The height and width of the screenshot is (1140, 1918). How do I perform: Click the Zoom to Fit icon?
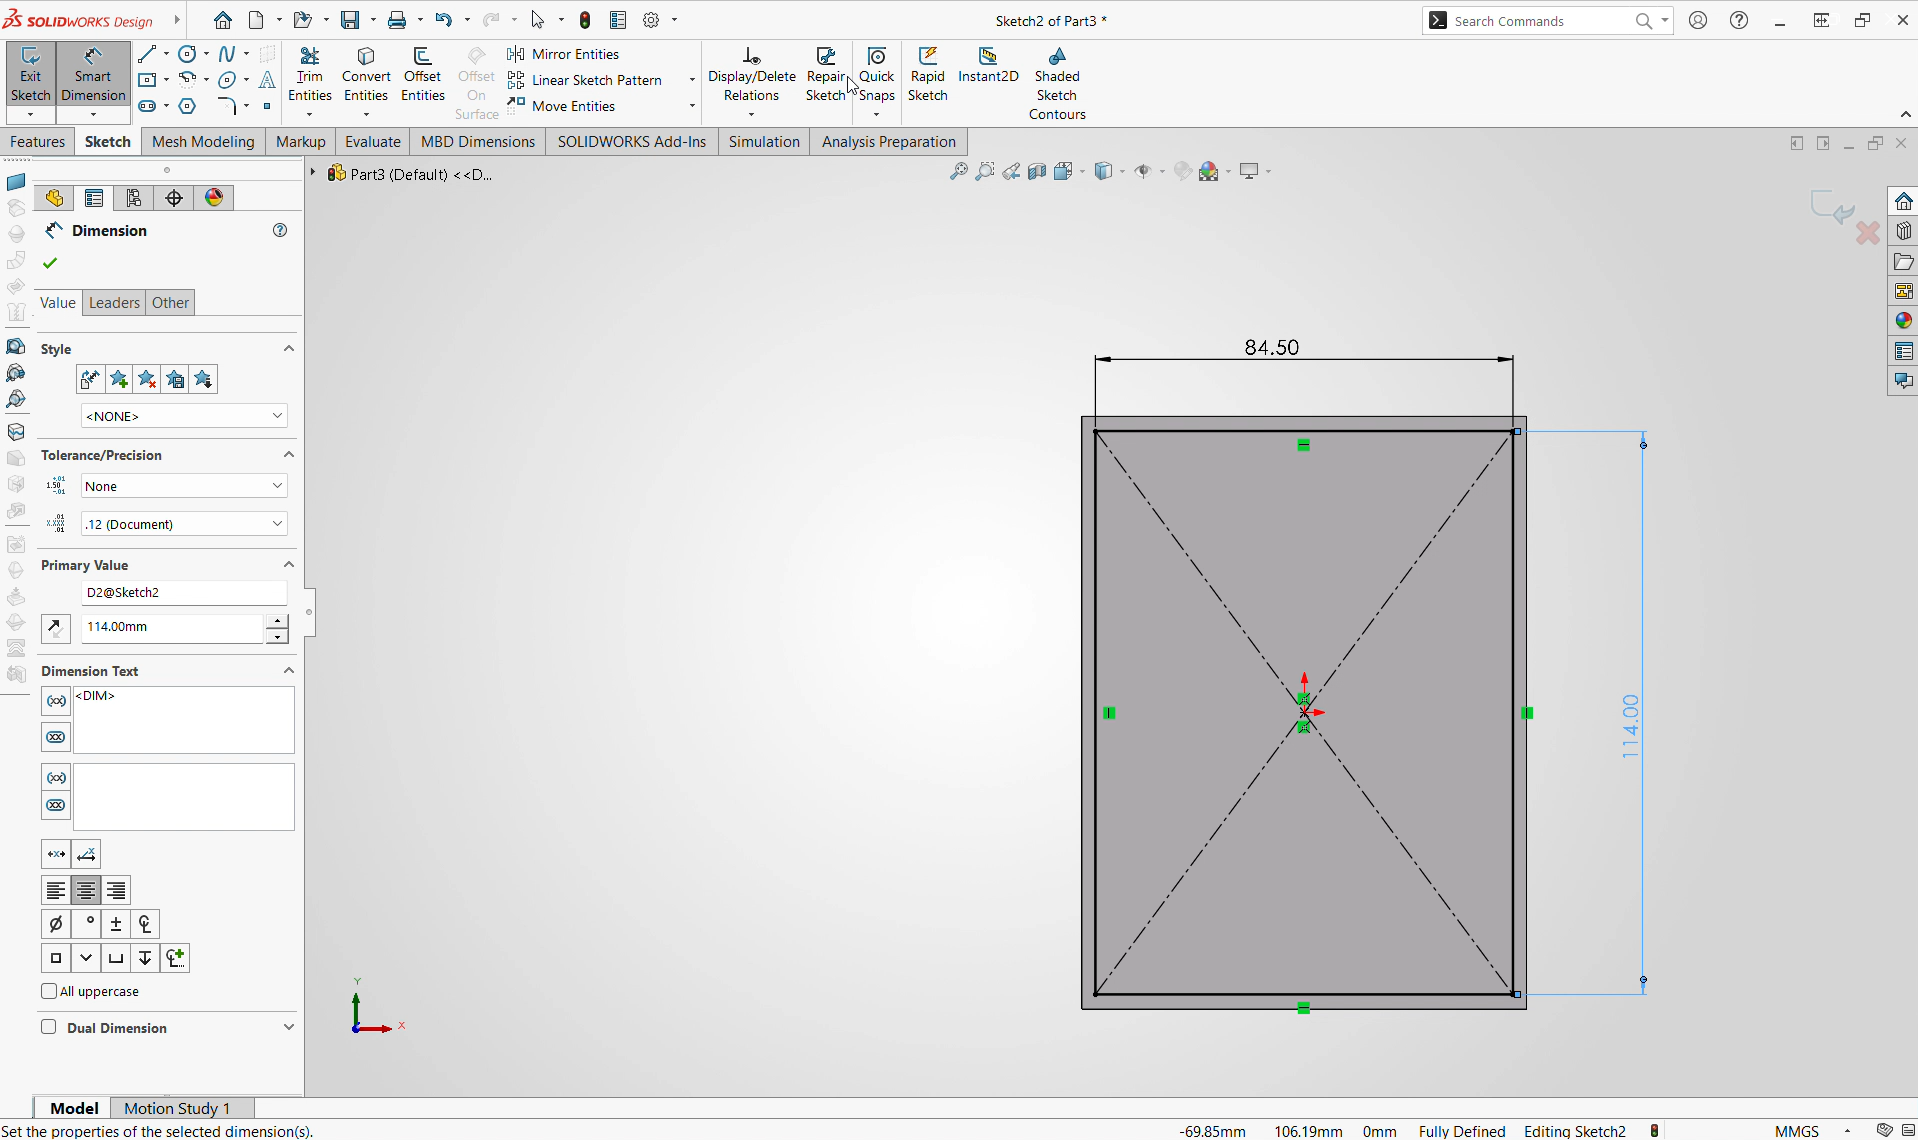(x=958, y=171)
